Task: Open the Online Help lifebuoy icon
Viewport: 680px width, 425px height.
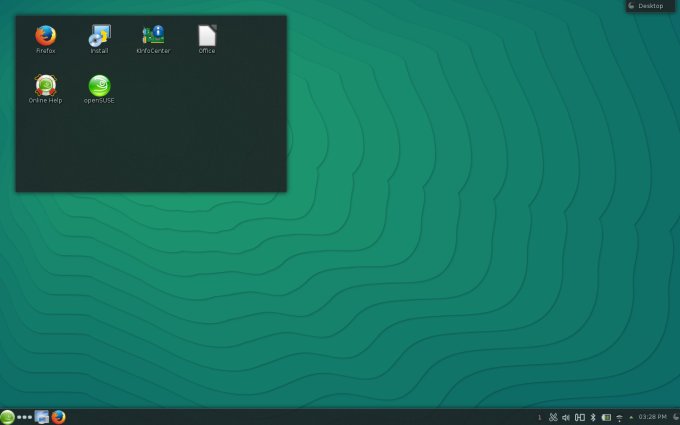Action: 46,85
